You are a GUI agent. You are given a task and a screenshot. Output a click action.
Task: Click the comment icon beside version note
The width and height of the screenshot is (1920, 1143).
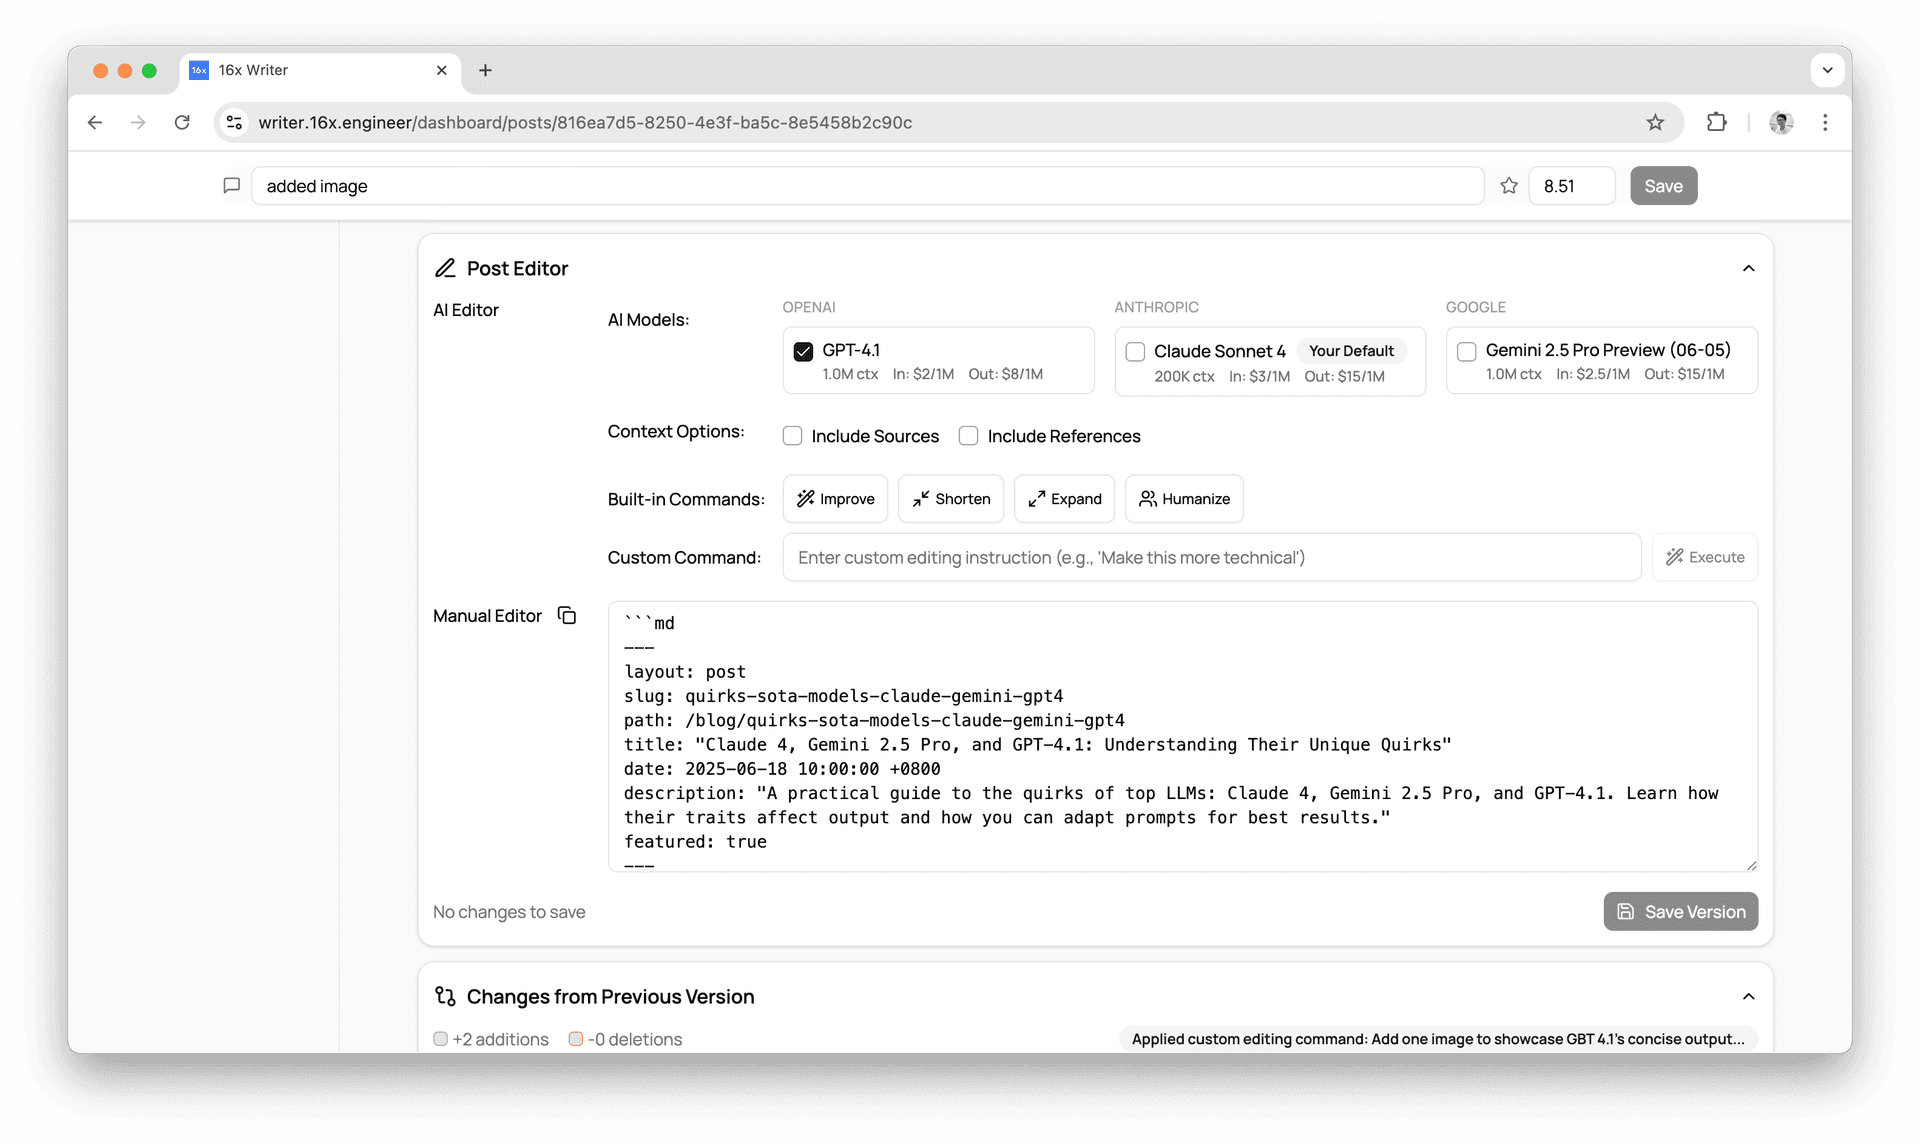pos(231,185)
